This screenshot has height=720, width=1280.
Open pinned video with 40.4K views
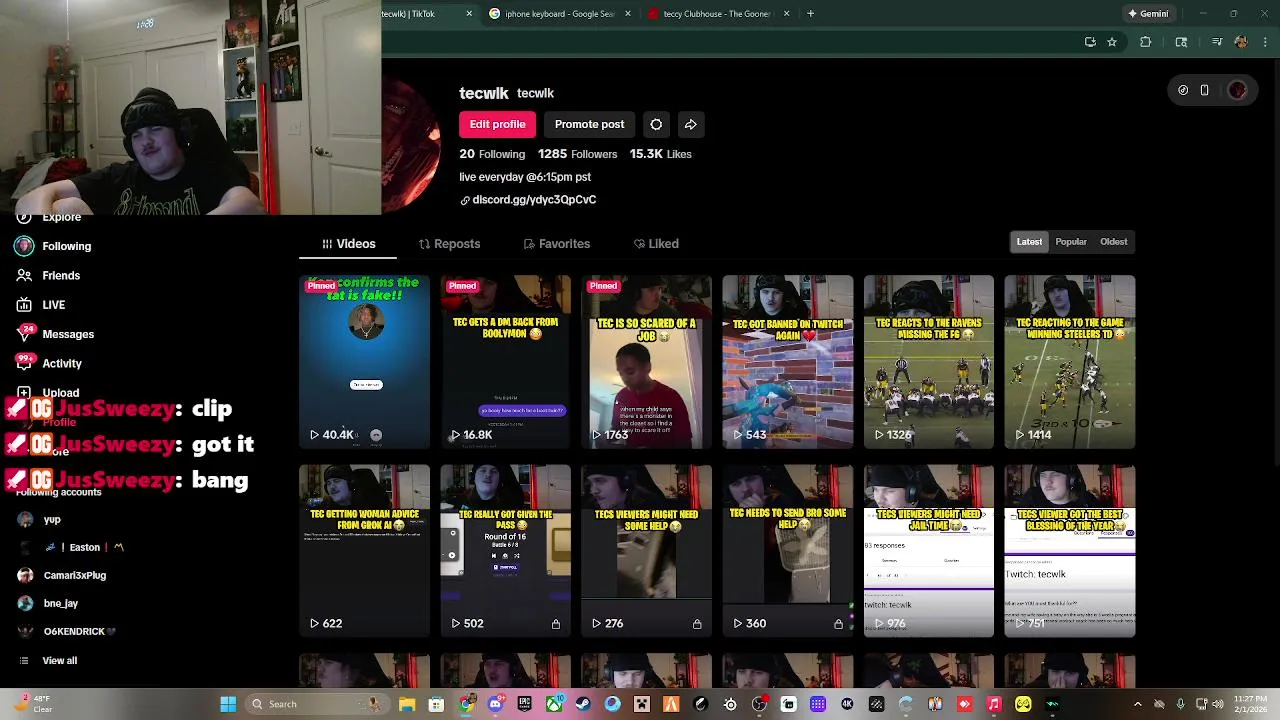click(x=364, y=362)
